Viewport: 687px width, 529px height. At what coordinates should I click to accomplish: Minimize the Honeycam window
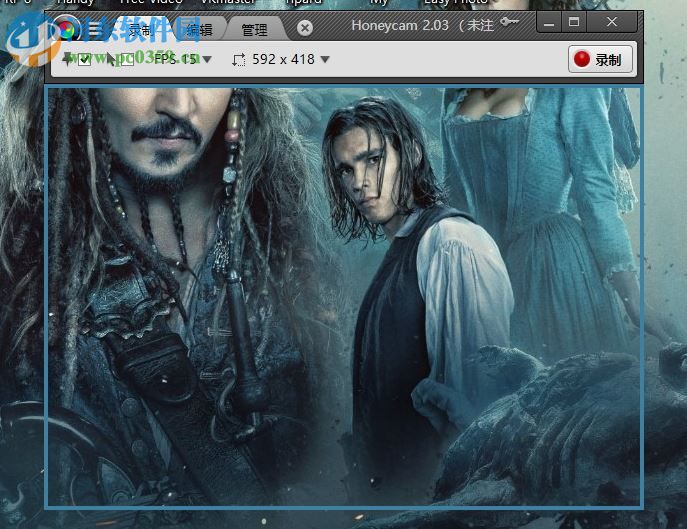tap(549, 22)
